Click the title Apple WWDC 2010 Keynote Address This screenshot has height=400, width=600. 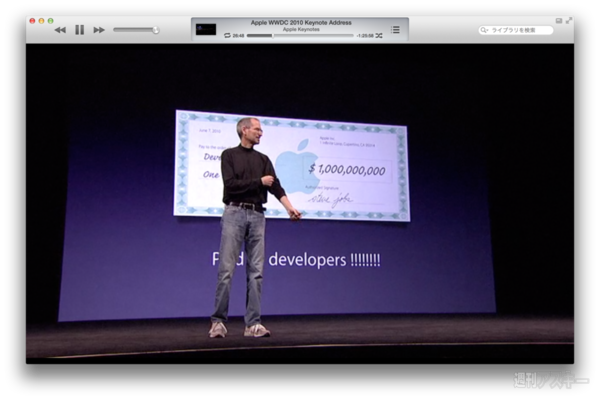point(301,23)
